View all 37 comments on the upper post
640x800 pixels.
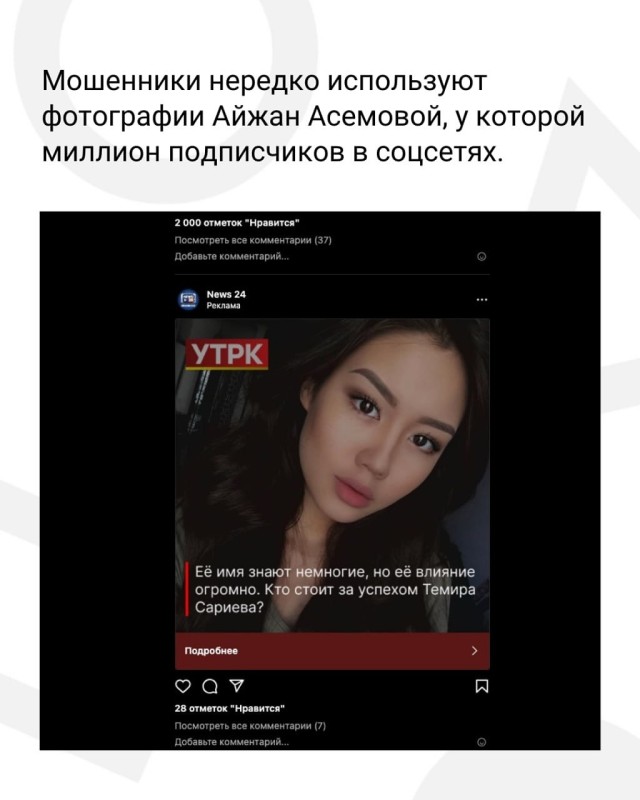pos(253,240)
